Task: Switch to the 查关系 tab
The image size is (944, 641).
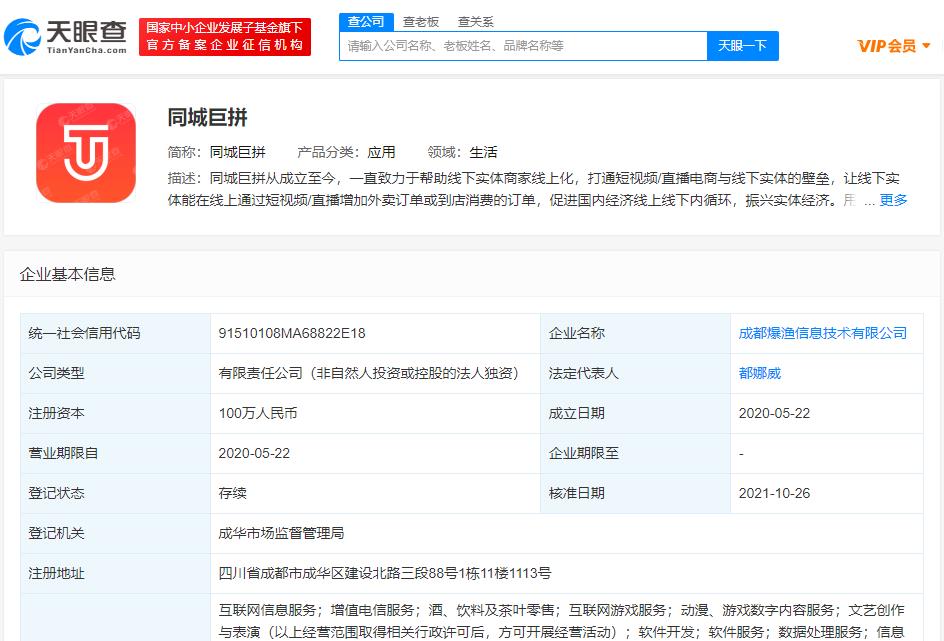Action: point(476,22)
